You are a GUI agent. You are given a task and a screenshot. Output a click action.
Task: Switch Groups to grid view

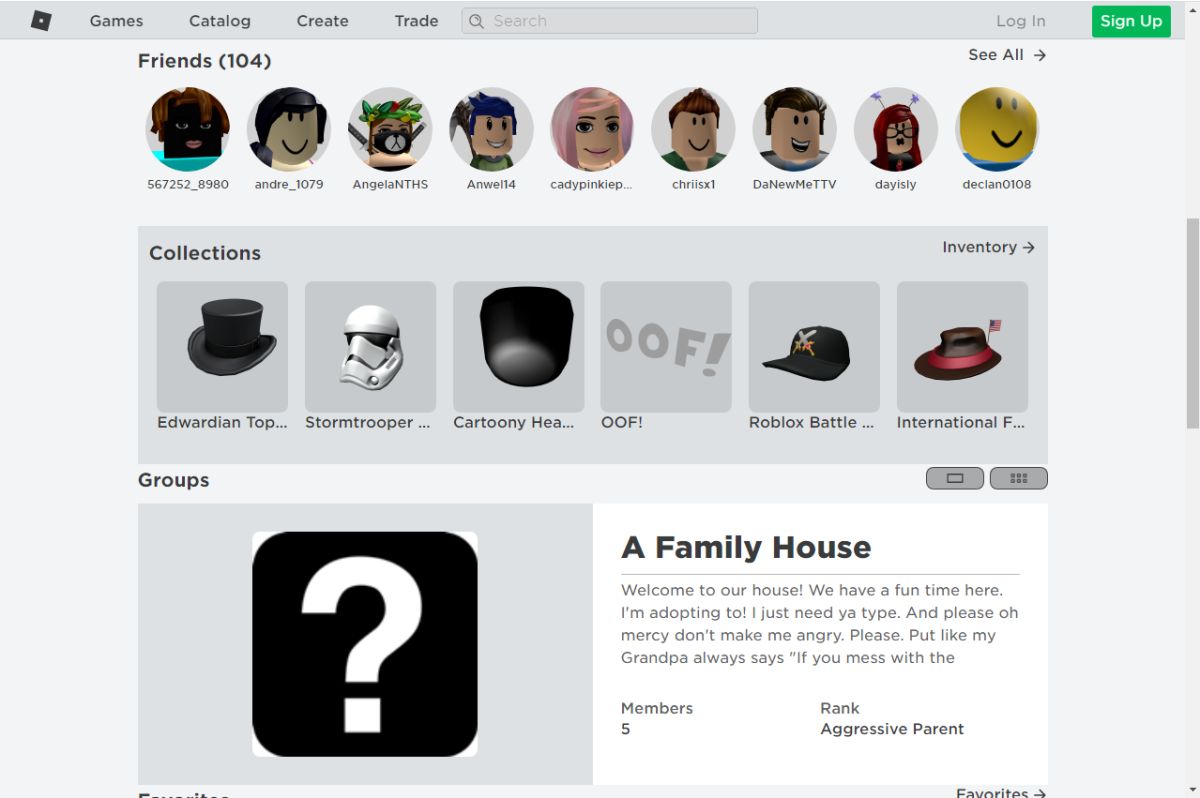click(x=1019, y=478)
